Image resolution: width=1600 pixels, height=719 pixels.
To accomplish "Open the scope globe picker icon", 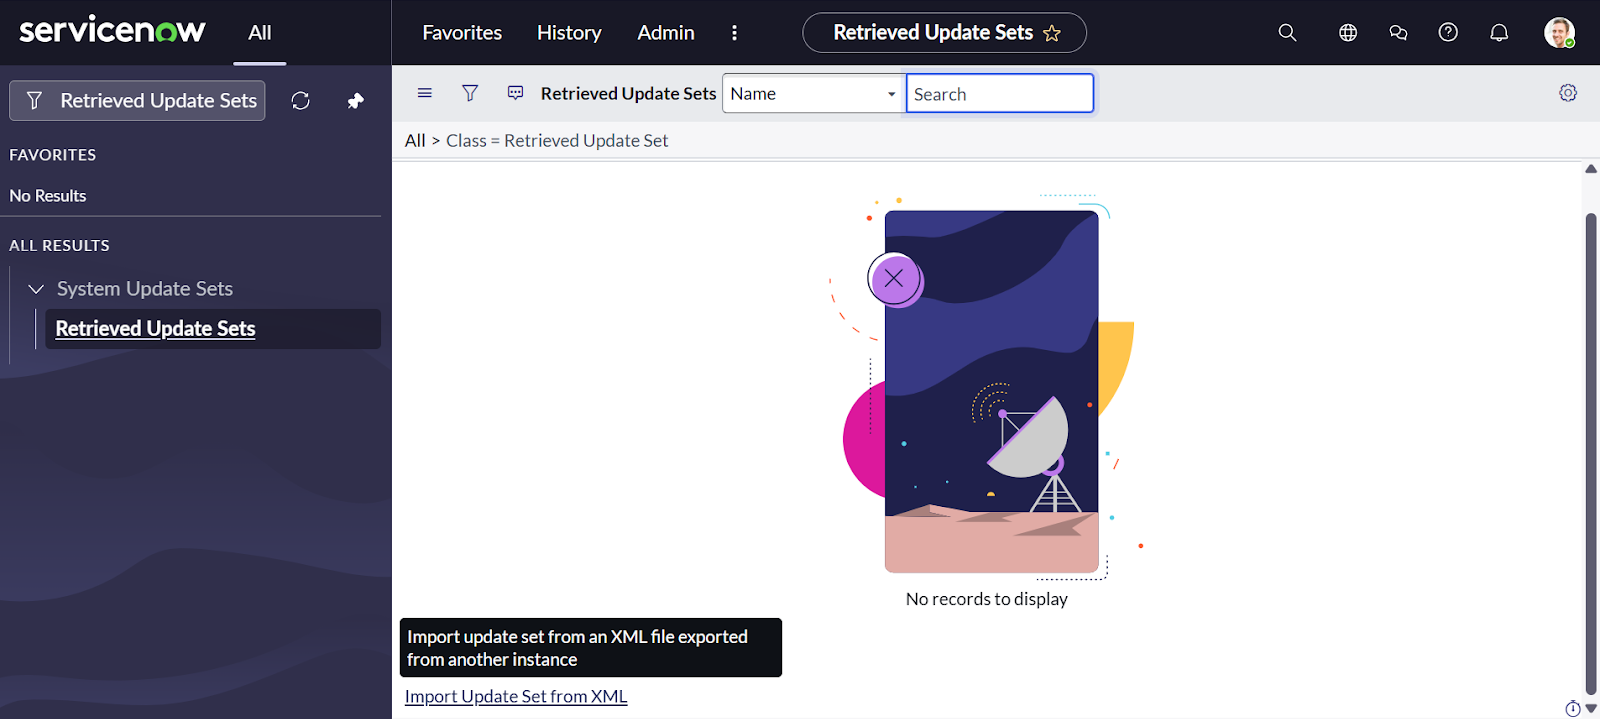I will (1348, 33).
